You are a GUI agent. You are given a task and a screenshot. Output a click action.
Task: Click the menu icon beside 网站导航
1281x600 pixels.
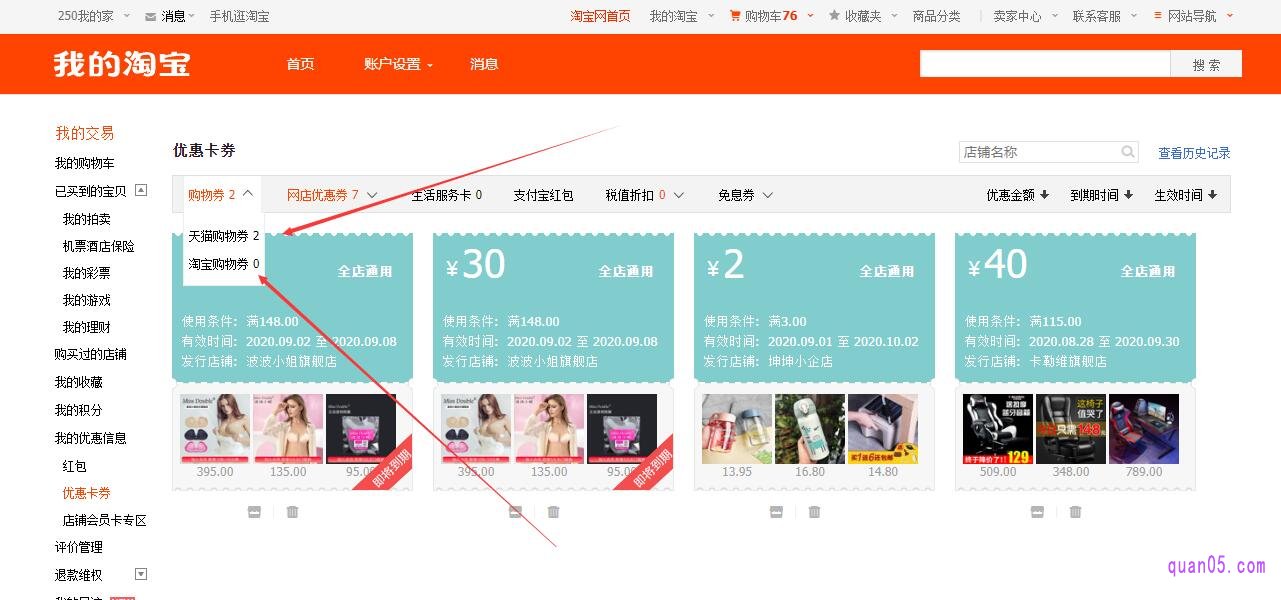tap(1158, 16)
